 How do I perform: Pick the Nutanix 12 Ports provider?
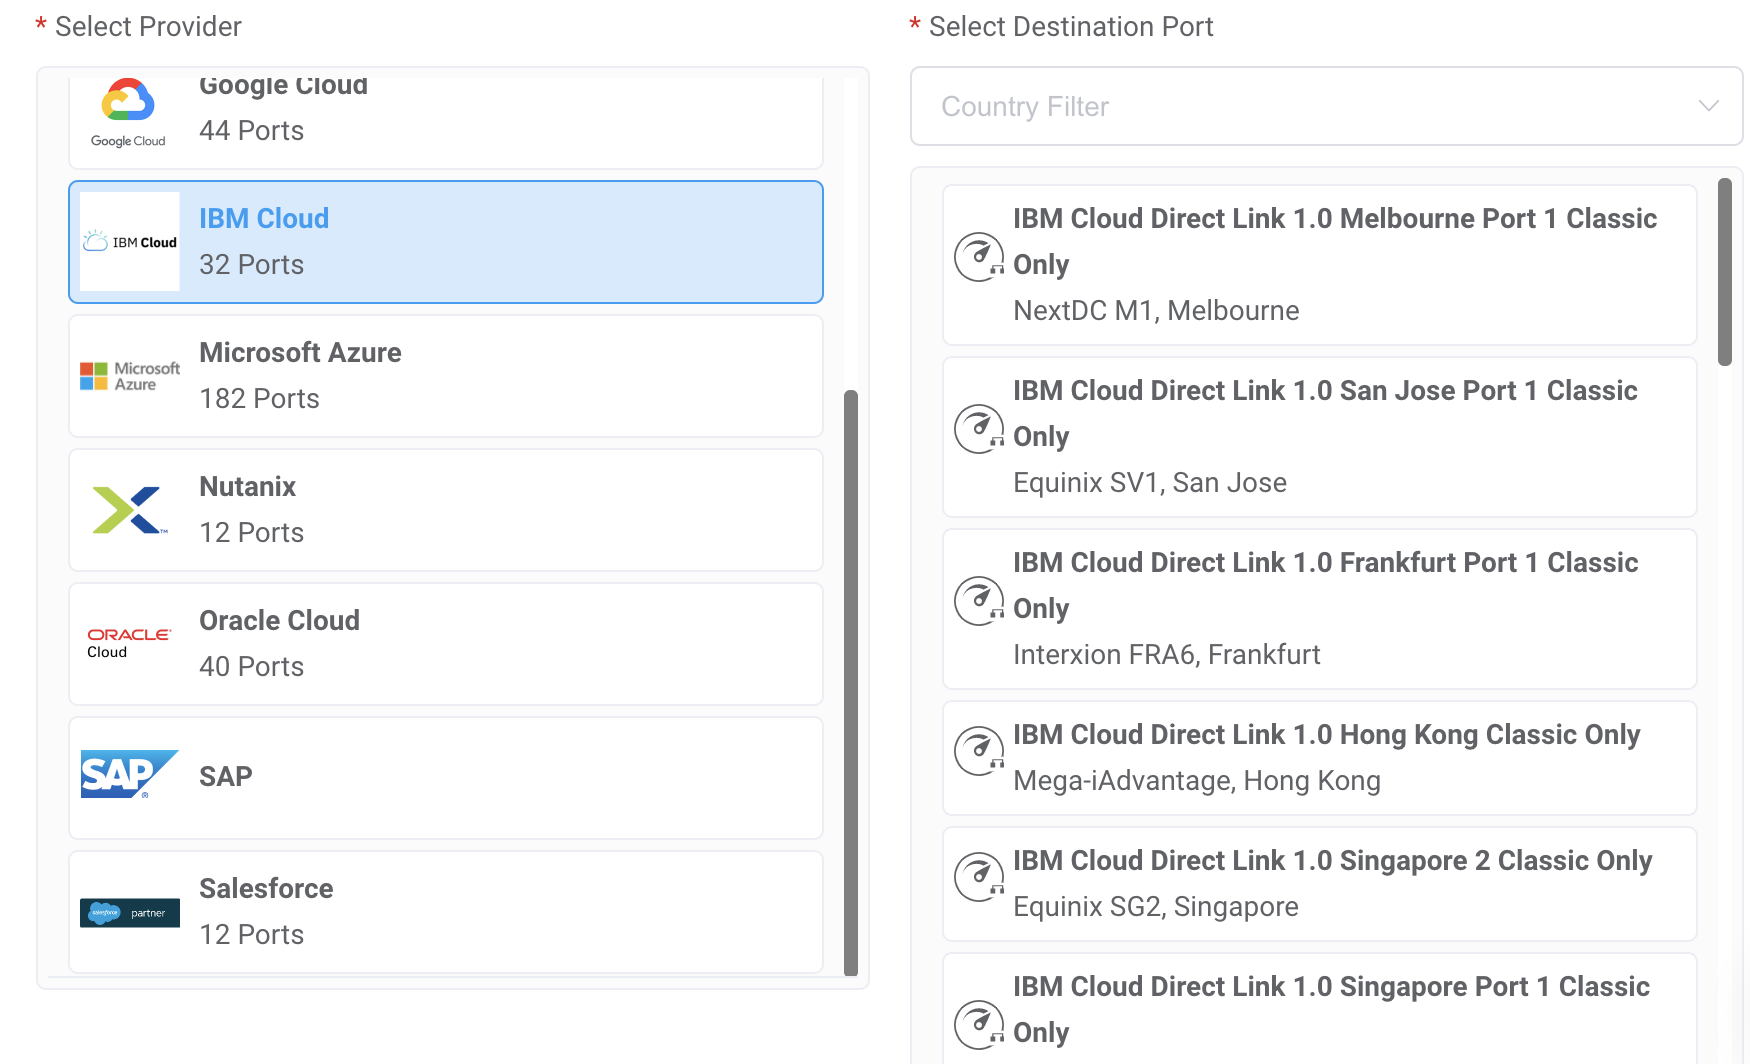click(x=446, y=510)
